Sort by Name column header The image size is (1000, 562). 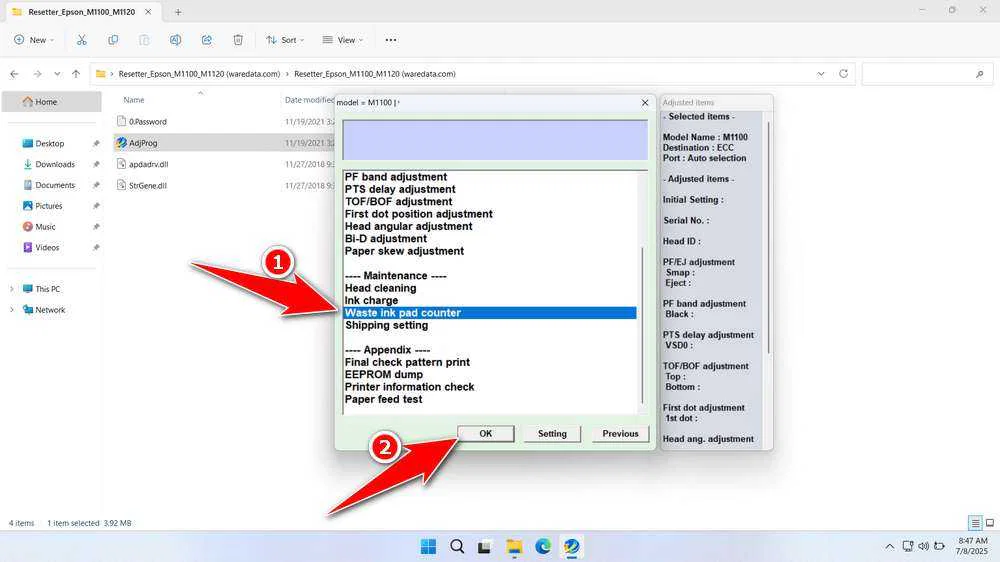click(133, 100)
